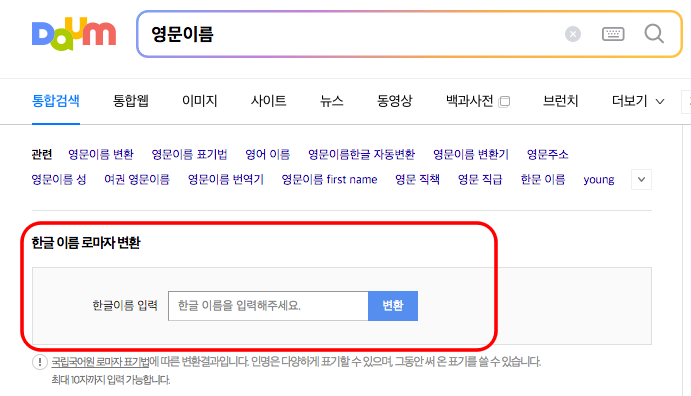Click related search 영문이름 변환기
This screenshot has width=691, height=396.
coord(471,154)
